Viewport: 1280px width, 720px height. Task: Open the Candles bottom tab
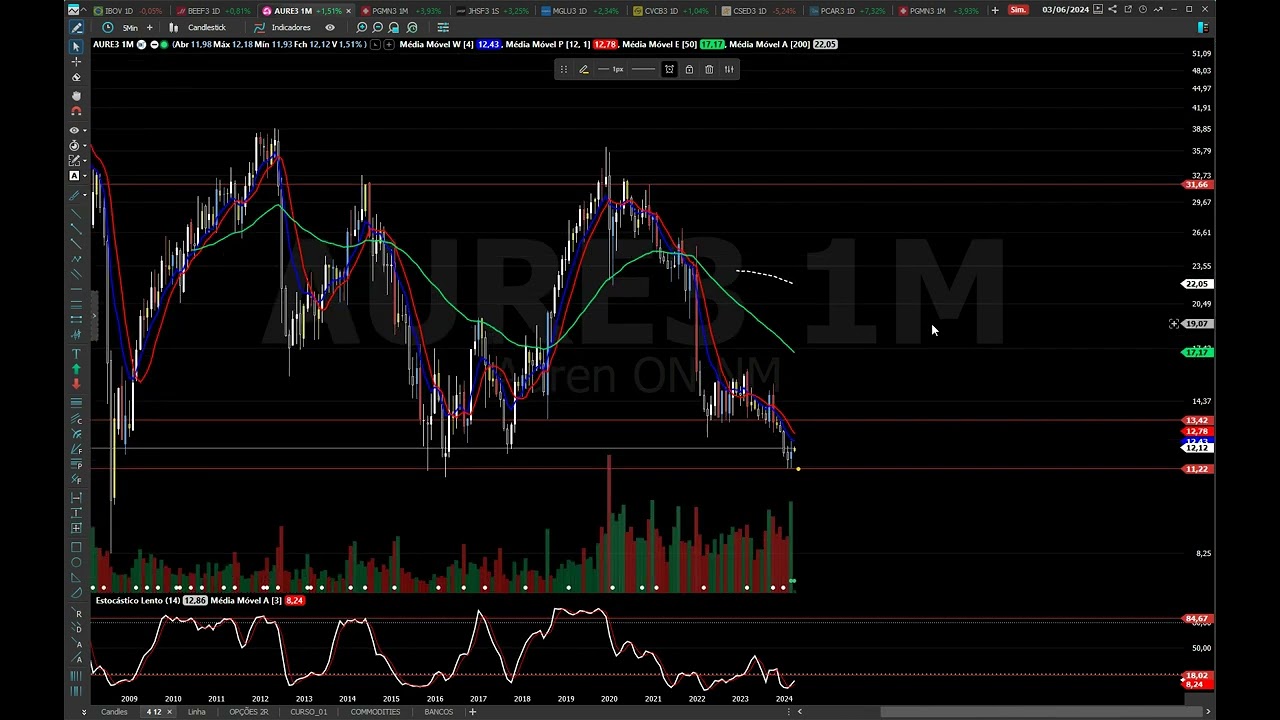114,712
